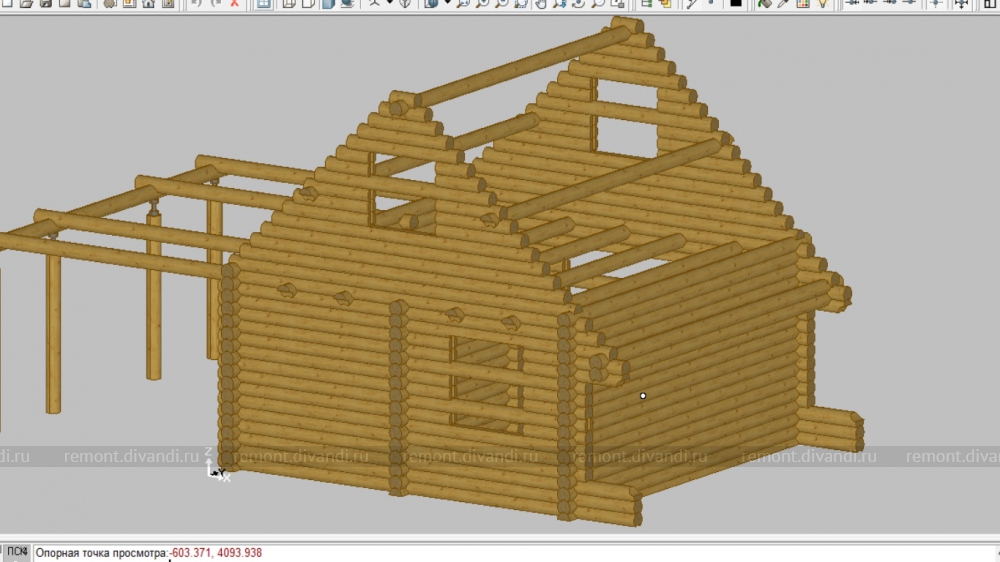This screenshot has width=1000, height=562.
Task: Click the ПСК tab at bottom left
Action: pos(16,551)
